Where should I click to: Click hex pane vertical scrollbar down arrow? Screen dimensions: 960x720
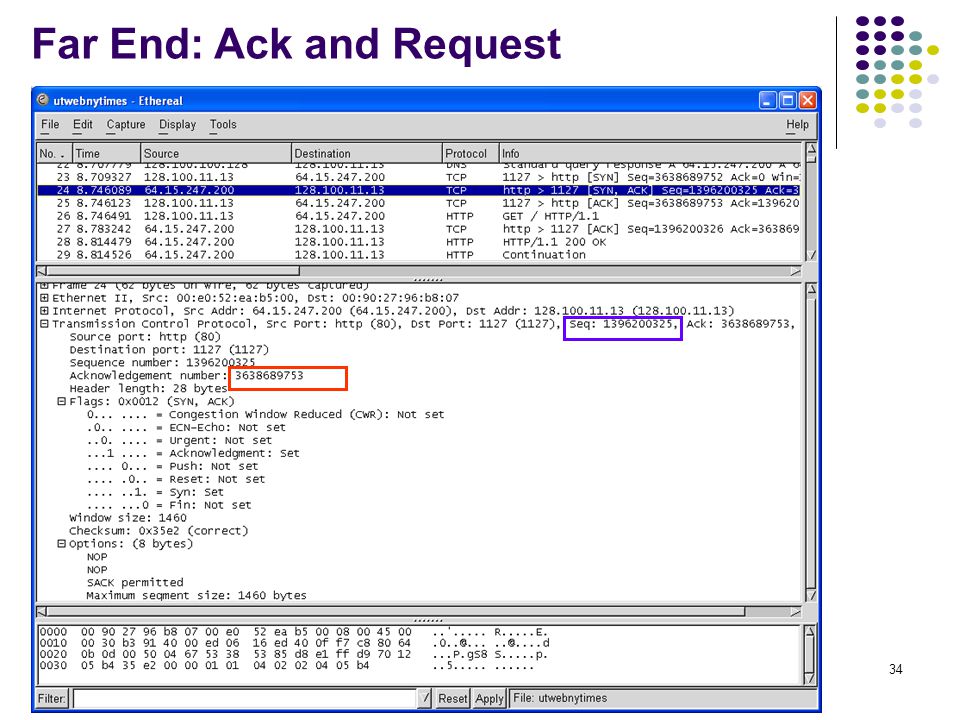coord(809,678)
